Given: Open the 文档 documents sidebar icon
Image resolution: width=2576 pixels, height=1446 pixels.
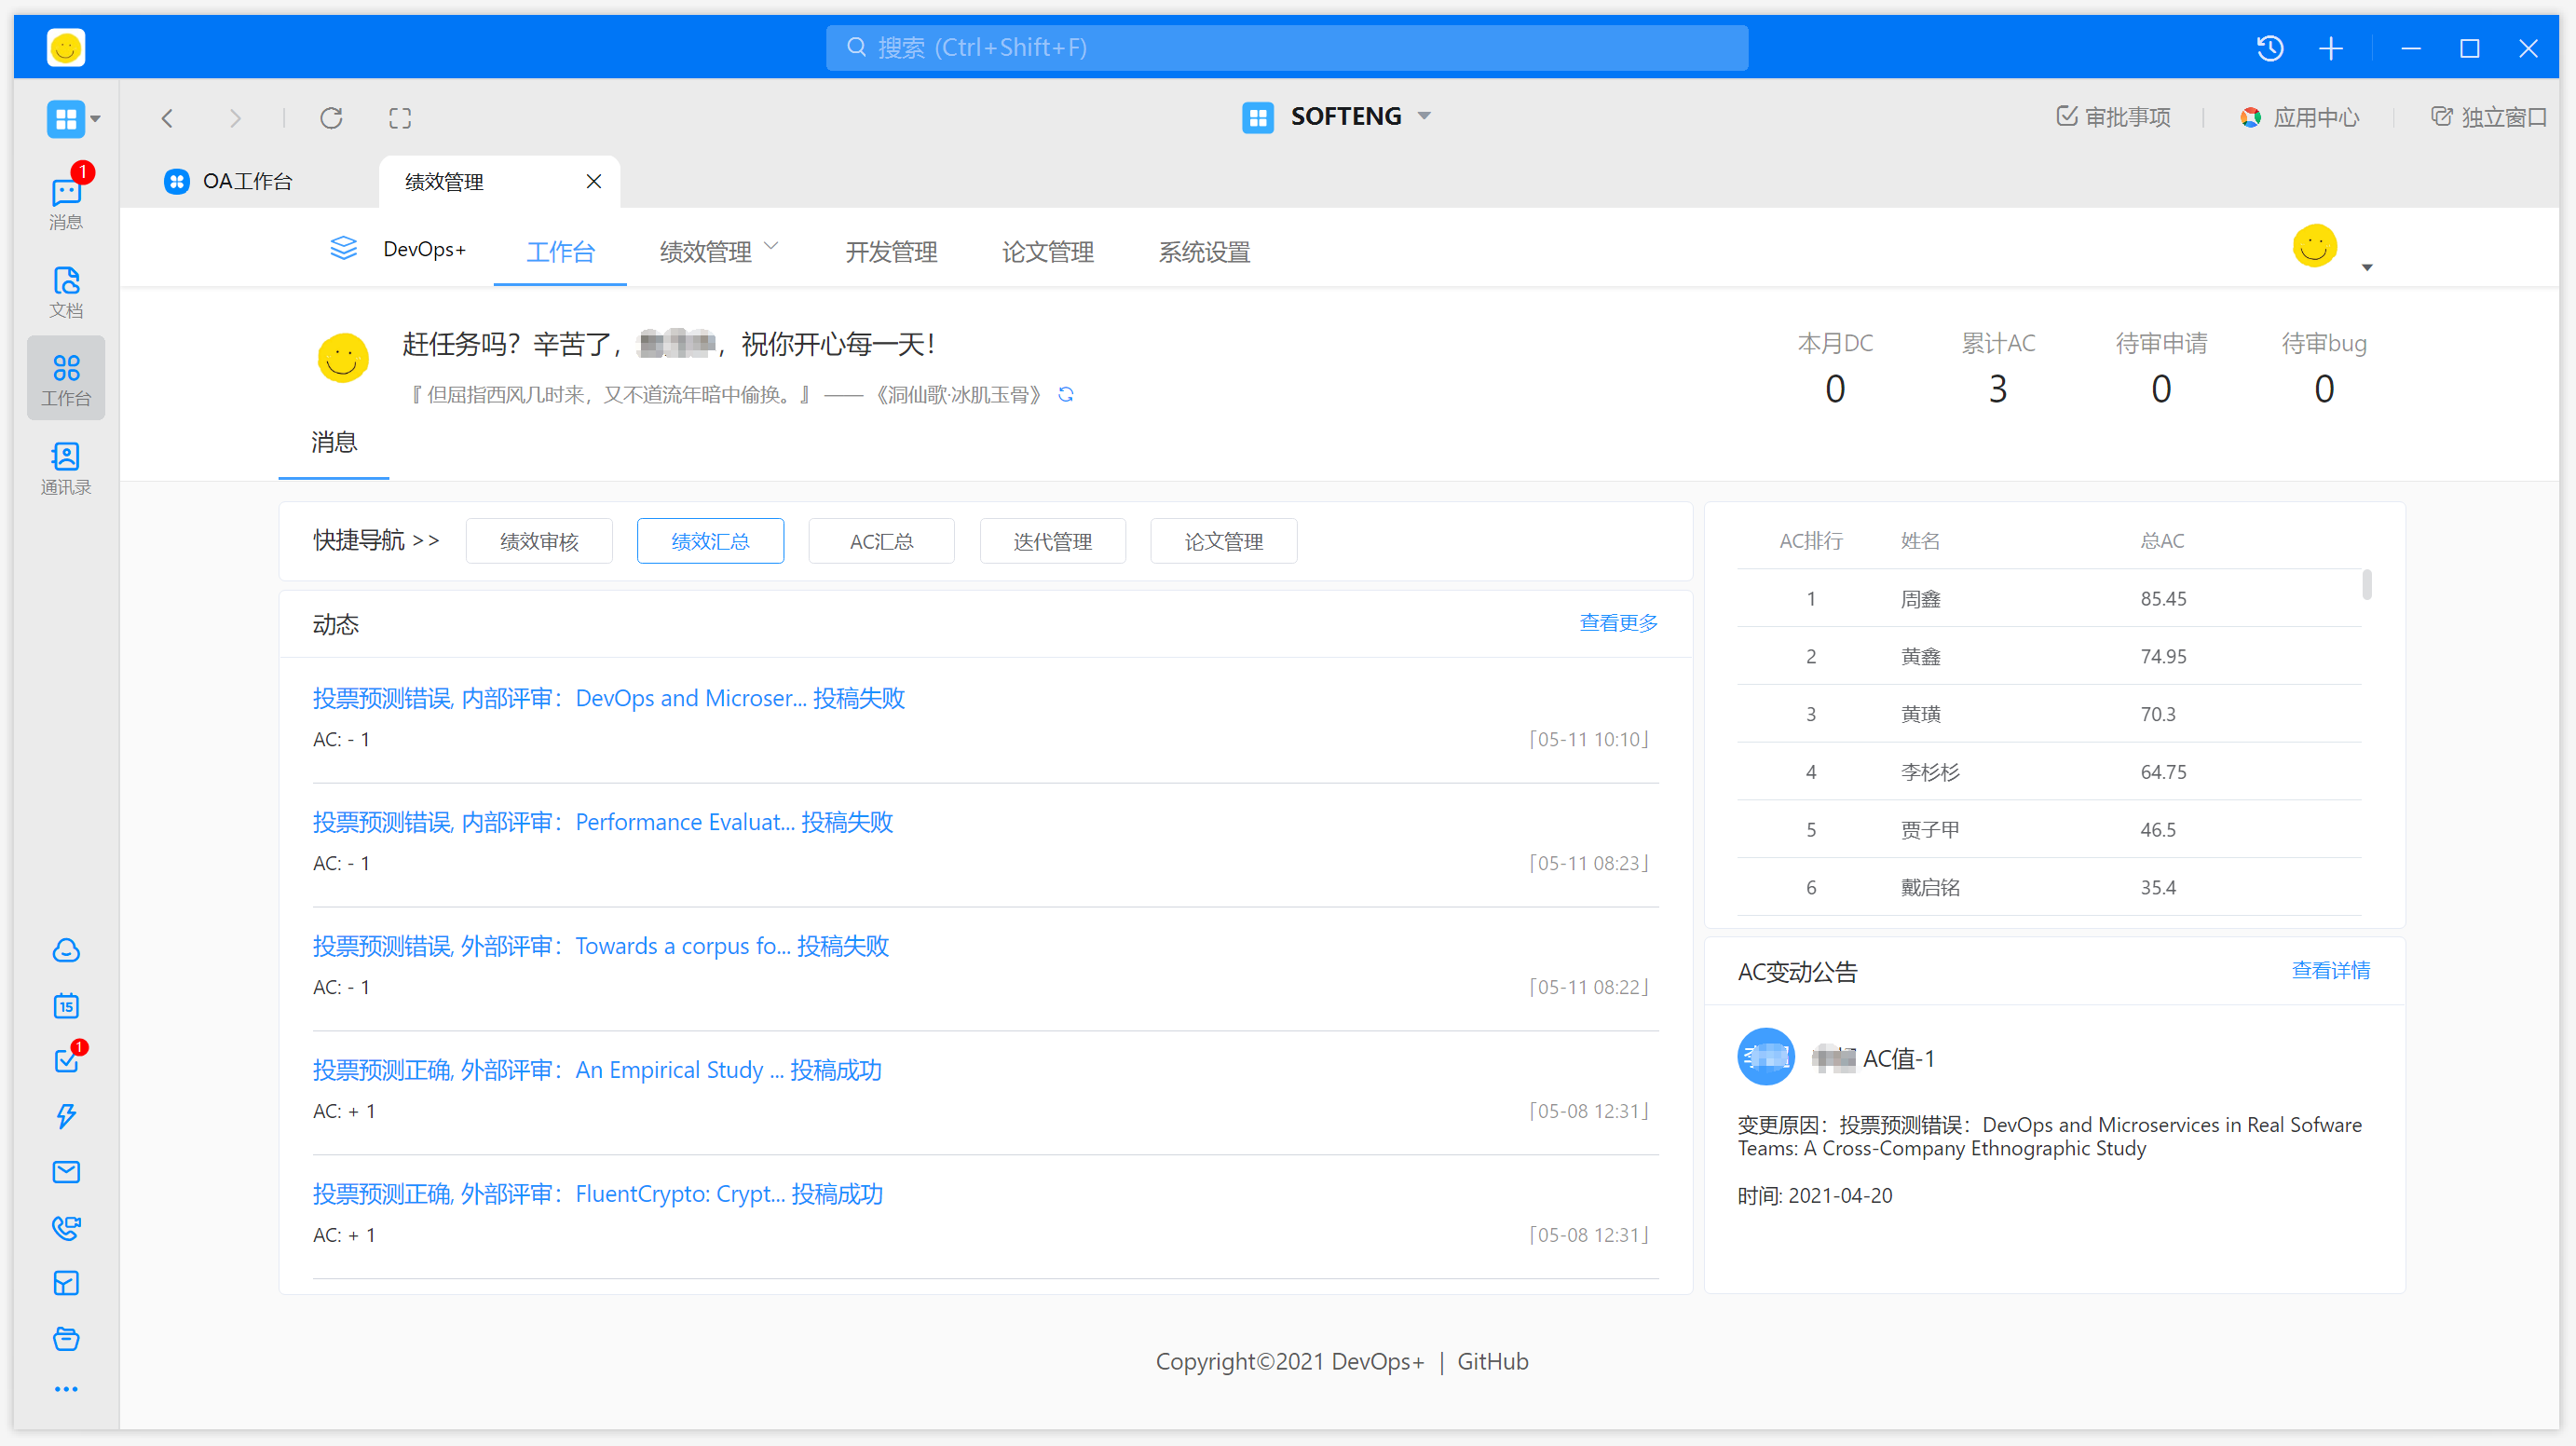Looking at the screenshot, I should pyautogui.click(x=66, y=291).
